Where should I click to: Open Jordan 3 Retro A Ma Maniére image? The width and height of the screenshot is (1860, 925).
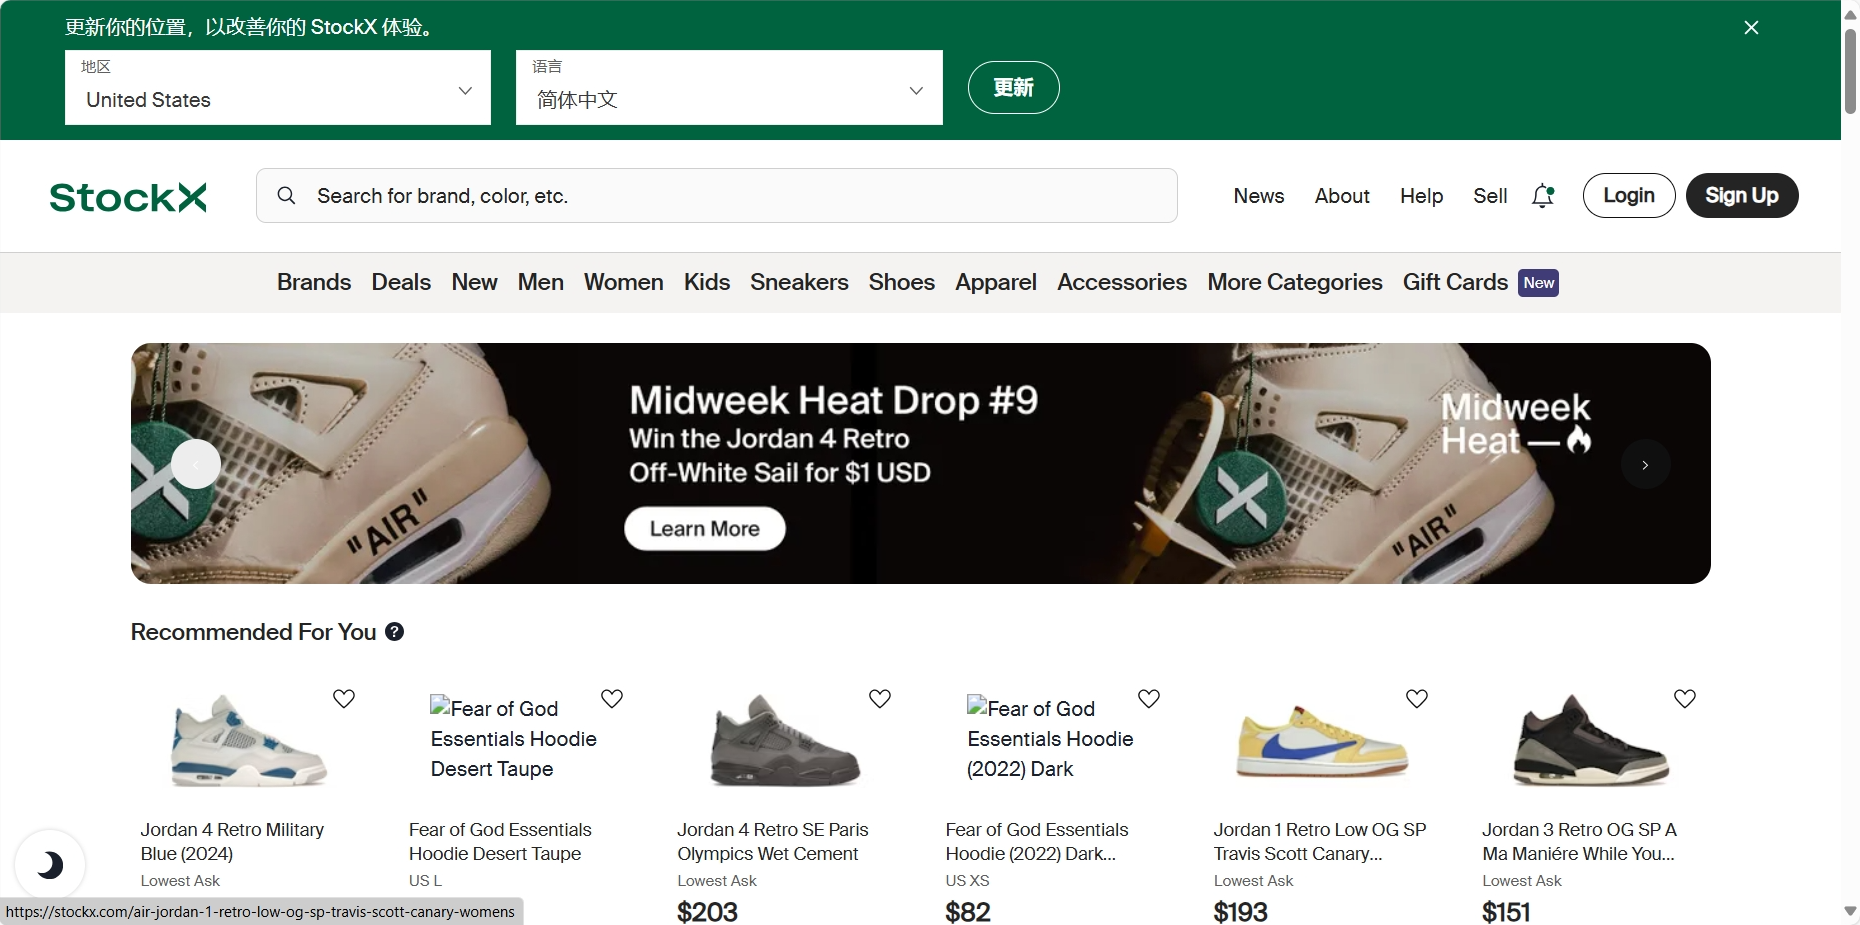pyautogui.click(x=1590, y=741)
